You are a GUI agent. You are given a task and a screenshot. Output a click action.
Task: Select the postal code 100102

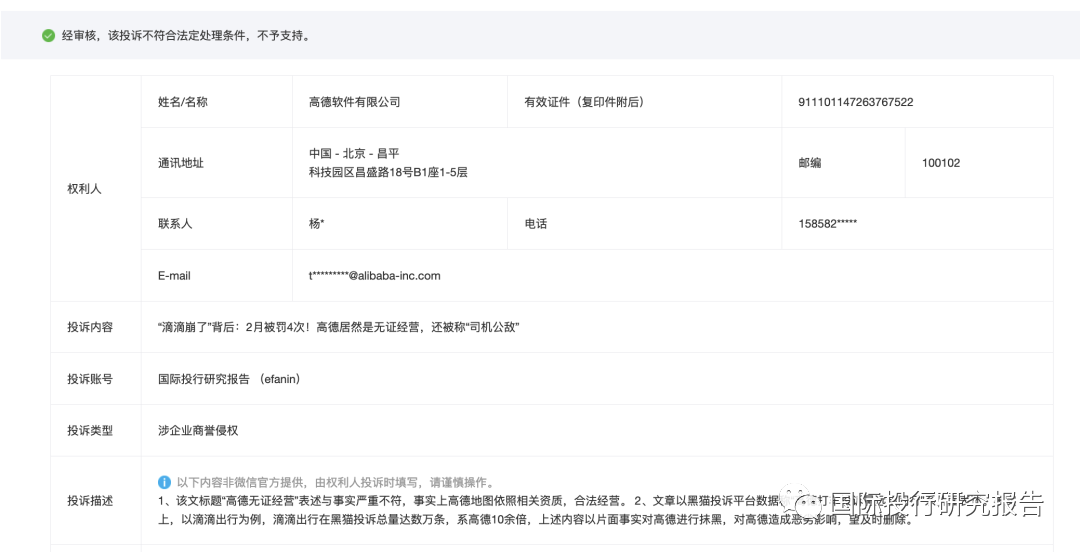(x=941, y=163)
